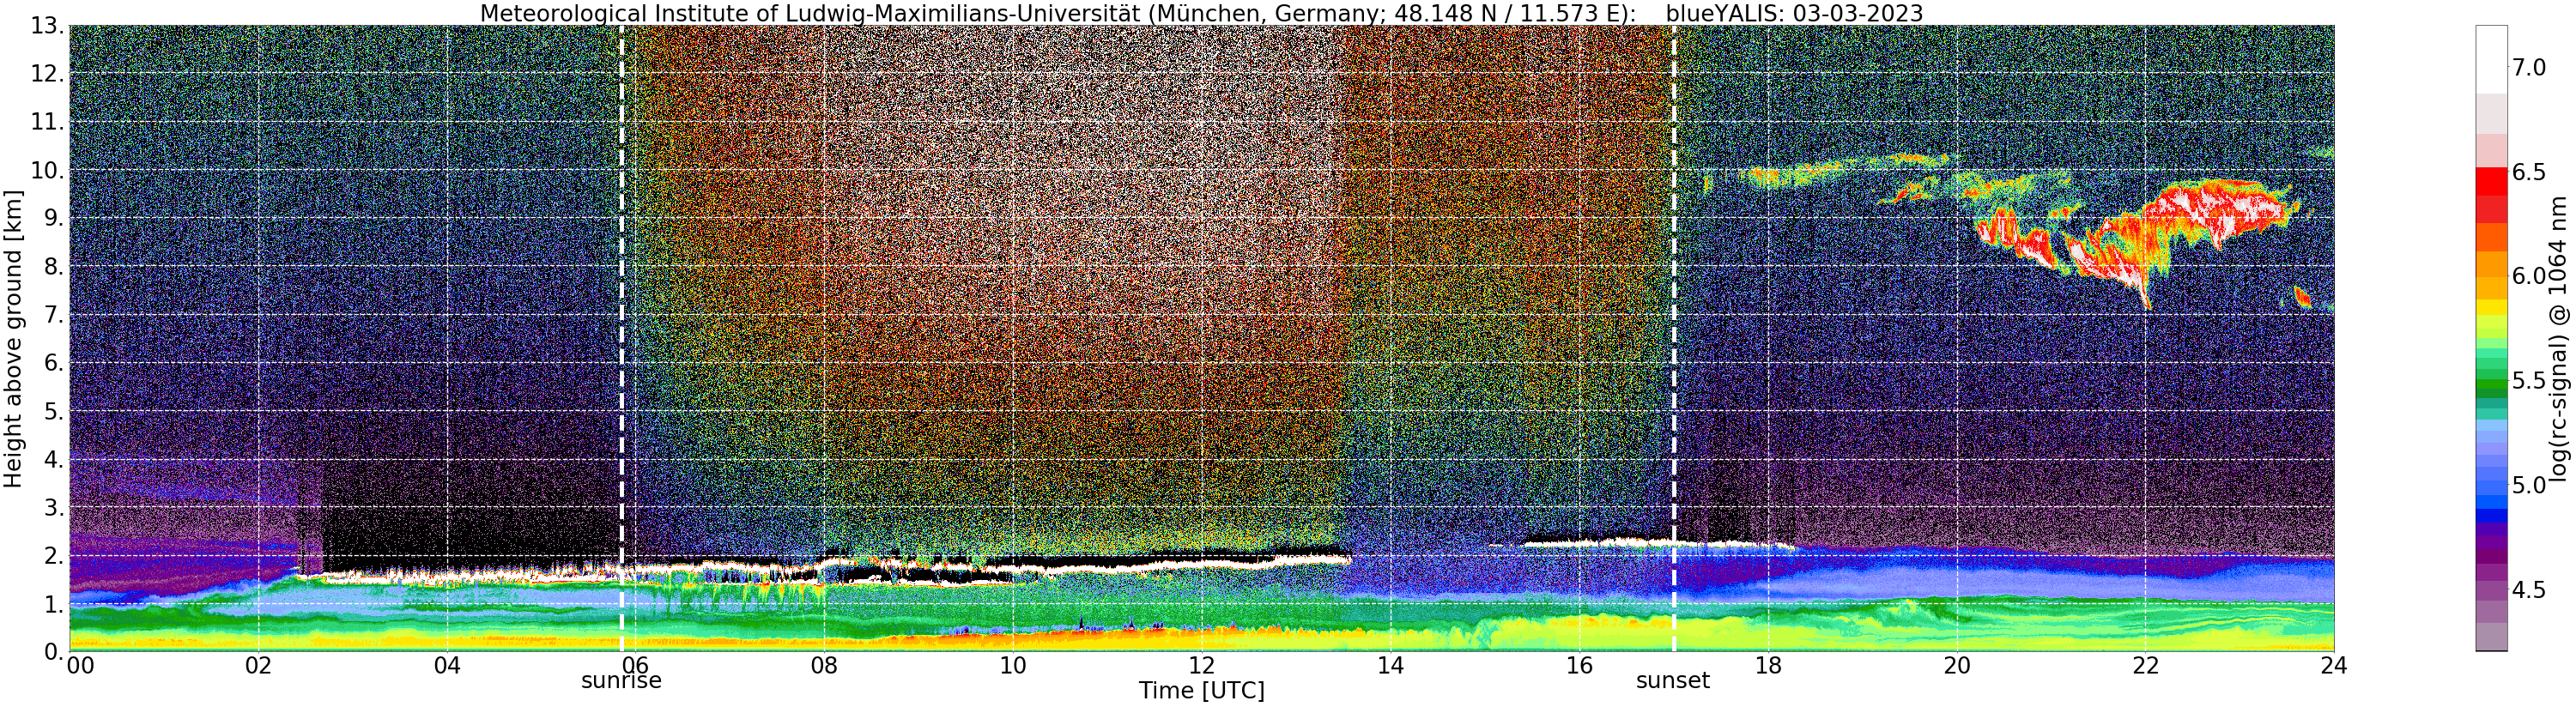Click the x-axis tick label '14'
The width and height of the screenshot is (2576, 707).
tap(1391, 666)
